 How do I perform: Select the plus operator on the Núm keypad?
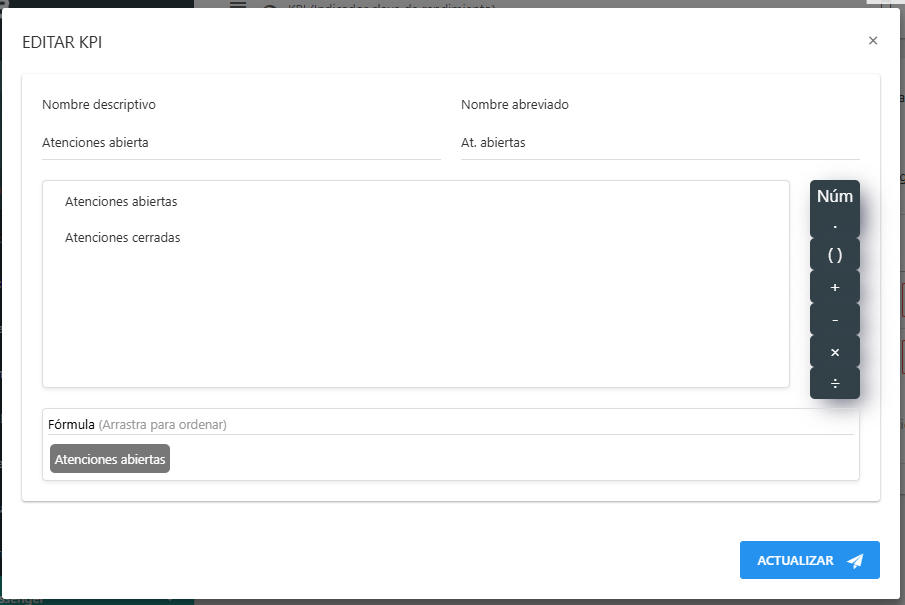pos(835,287)
